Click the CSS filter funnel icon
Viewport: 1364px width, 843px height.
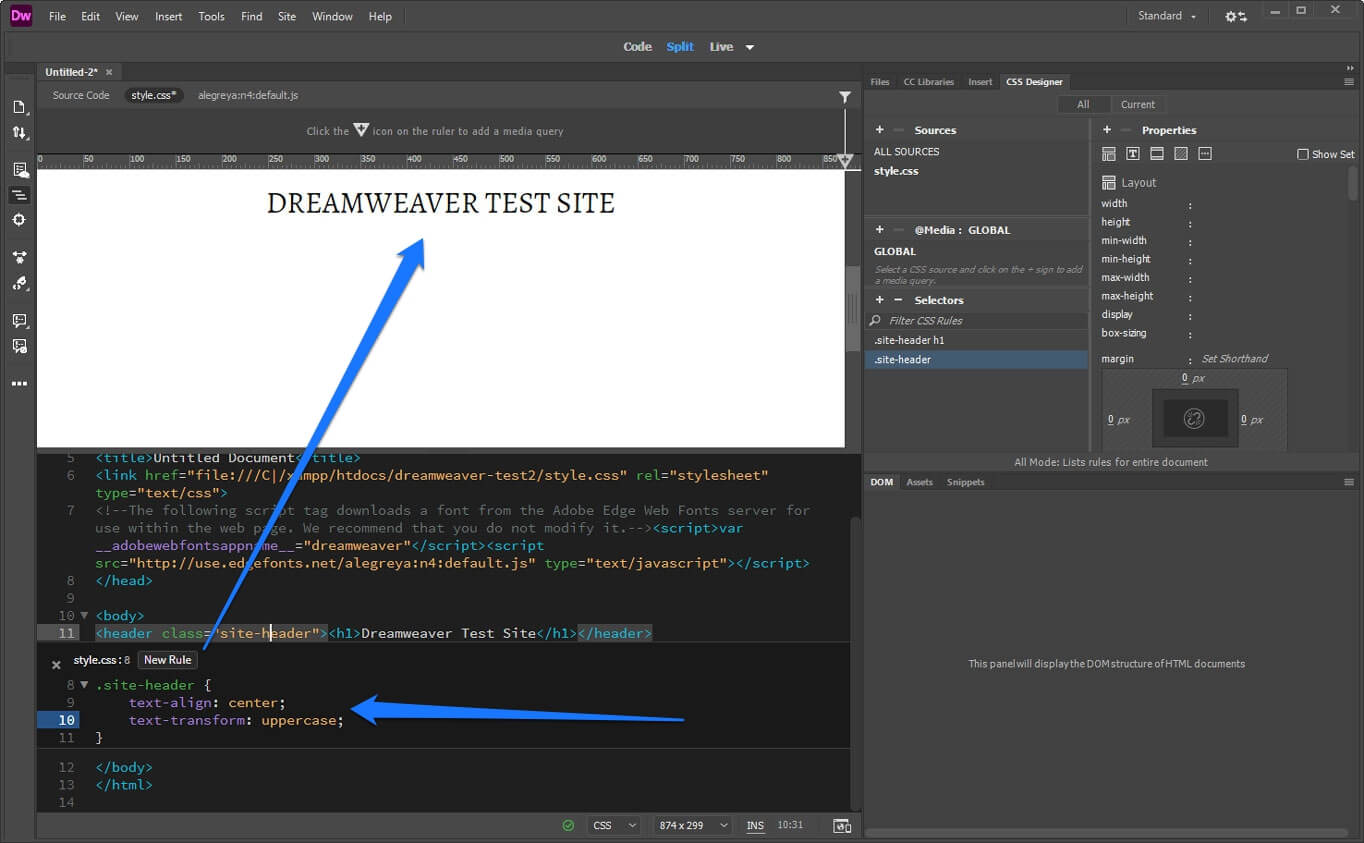[x=845, y=95]
